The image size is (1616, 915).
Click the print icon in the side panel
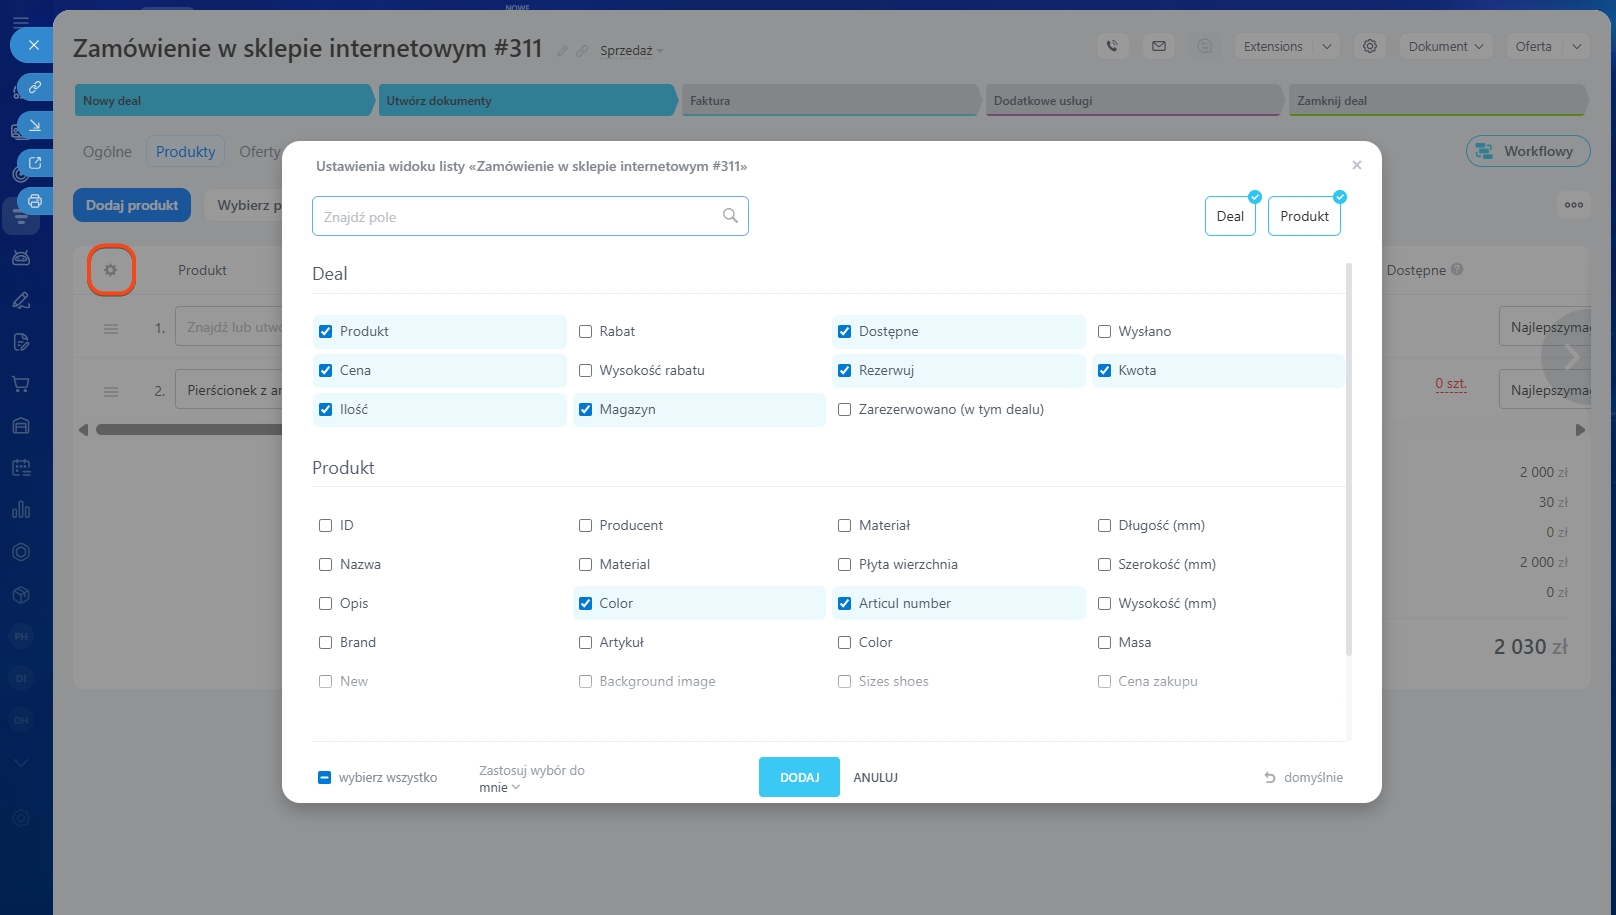click(35, 201)
